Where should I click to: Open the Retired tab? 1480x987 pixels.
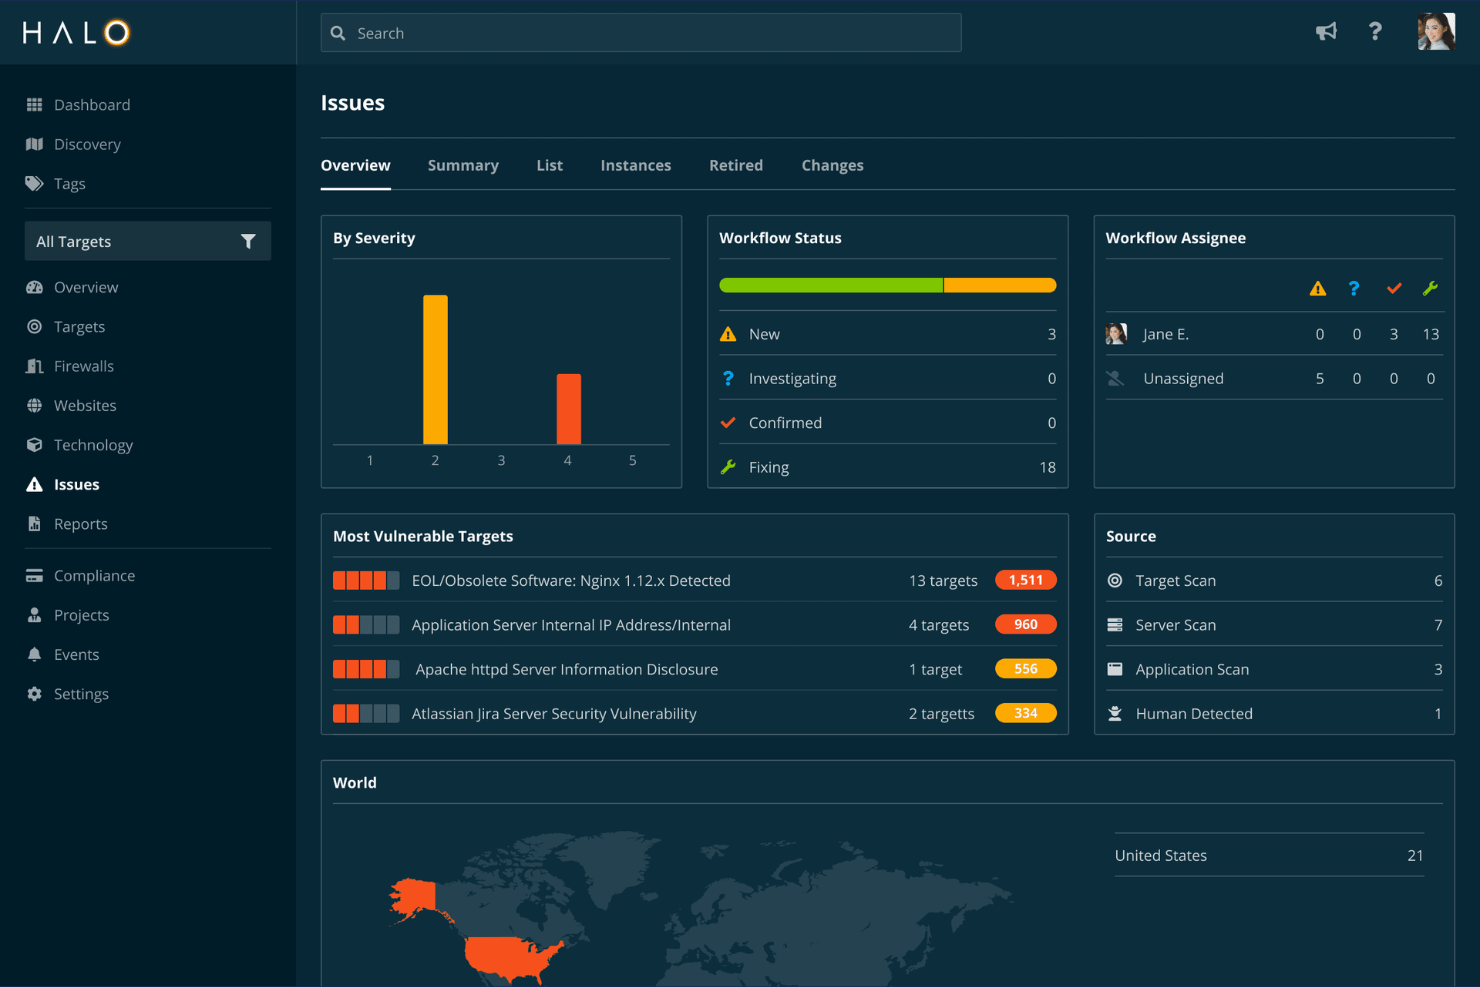736,165
